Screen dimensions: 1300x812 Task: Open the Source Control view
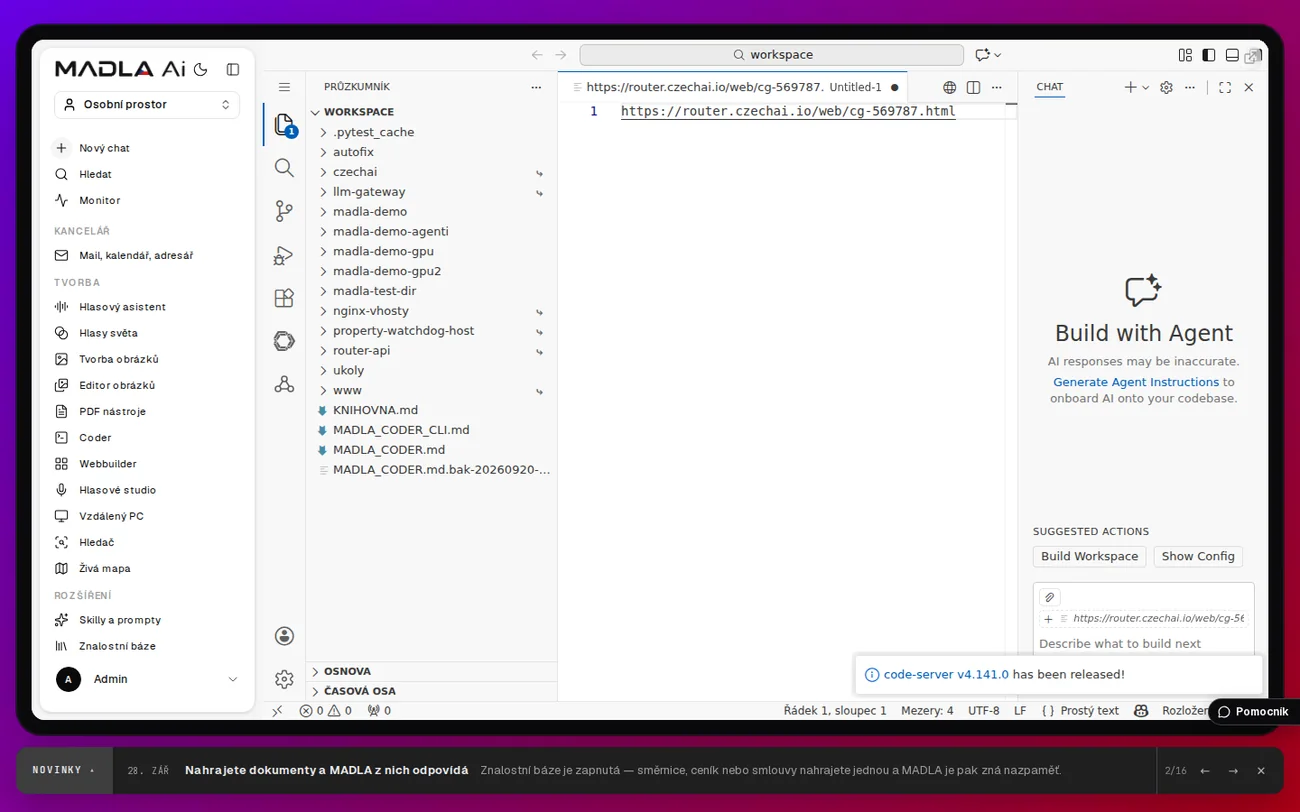[x=284, y=211]
